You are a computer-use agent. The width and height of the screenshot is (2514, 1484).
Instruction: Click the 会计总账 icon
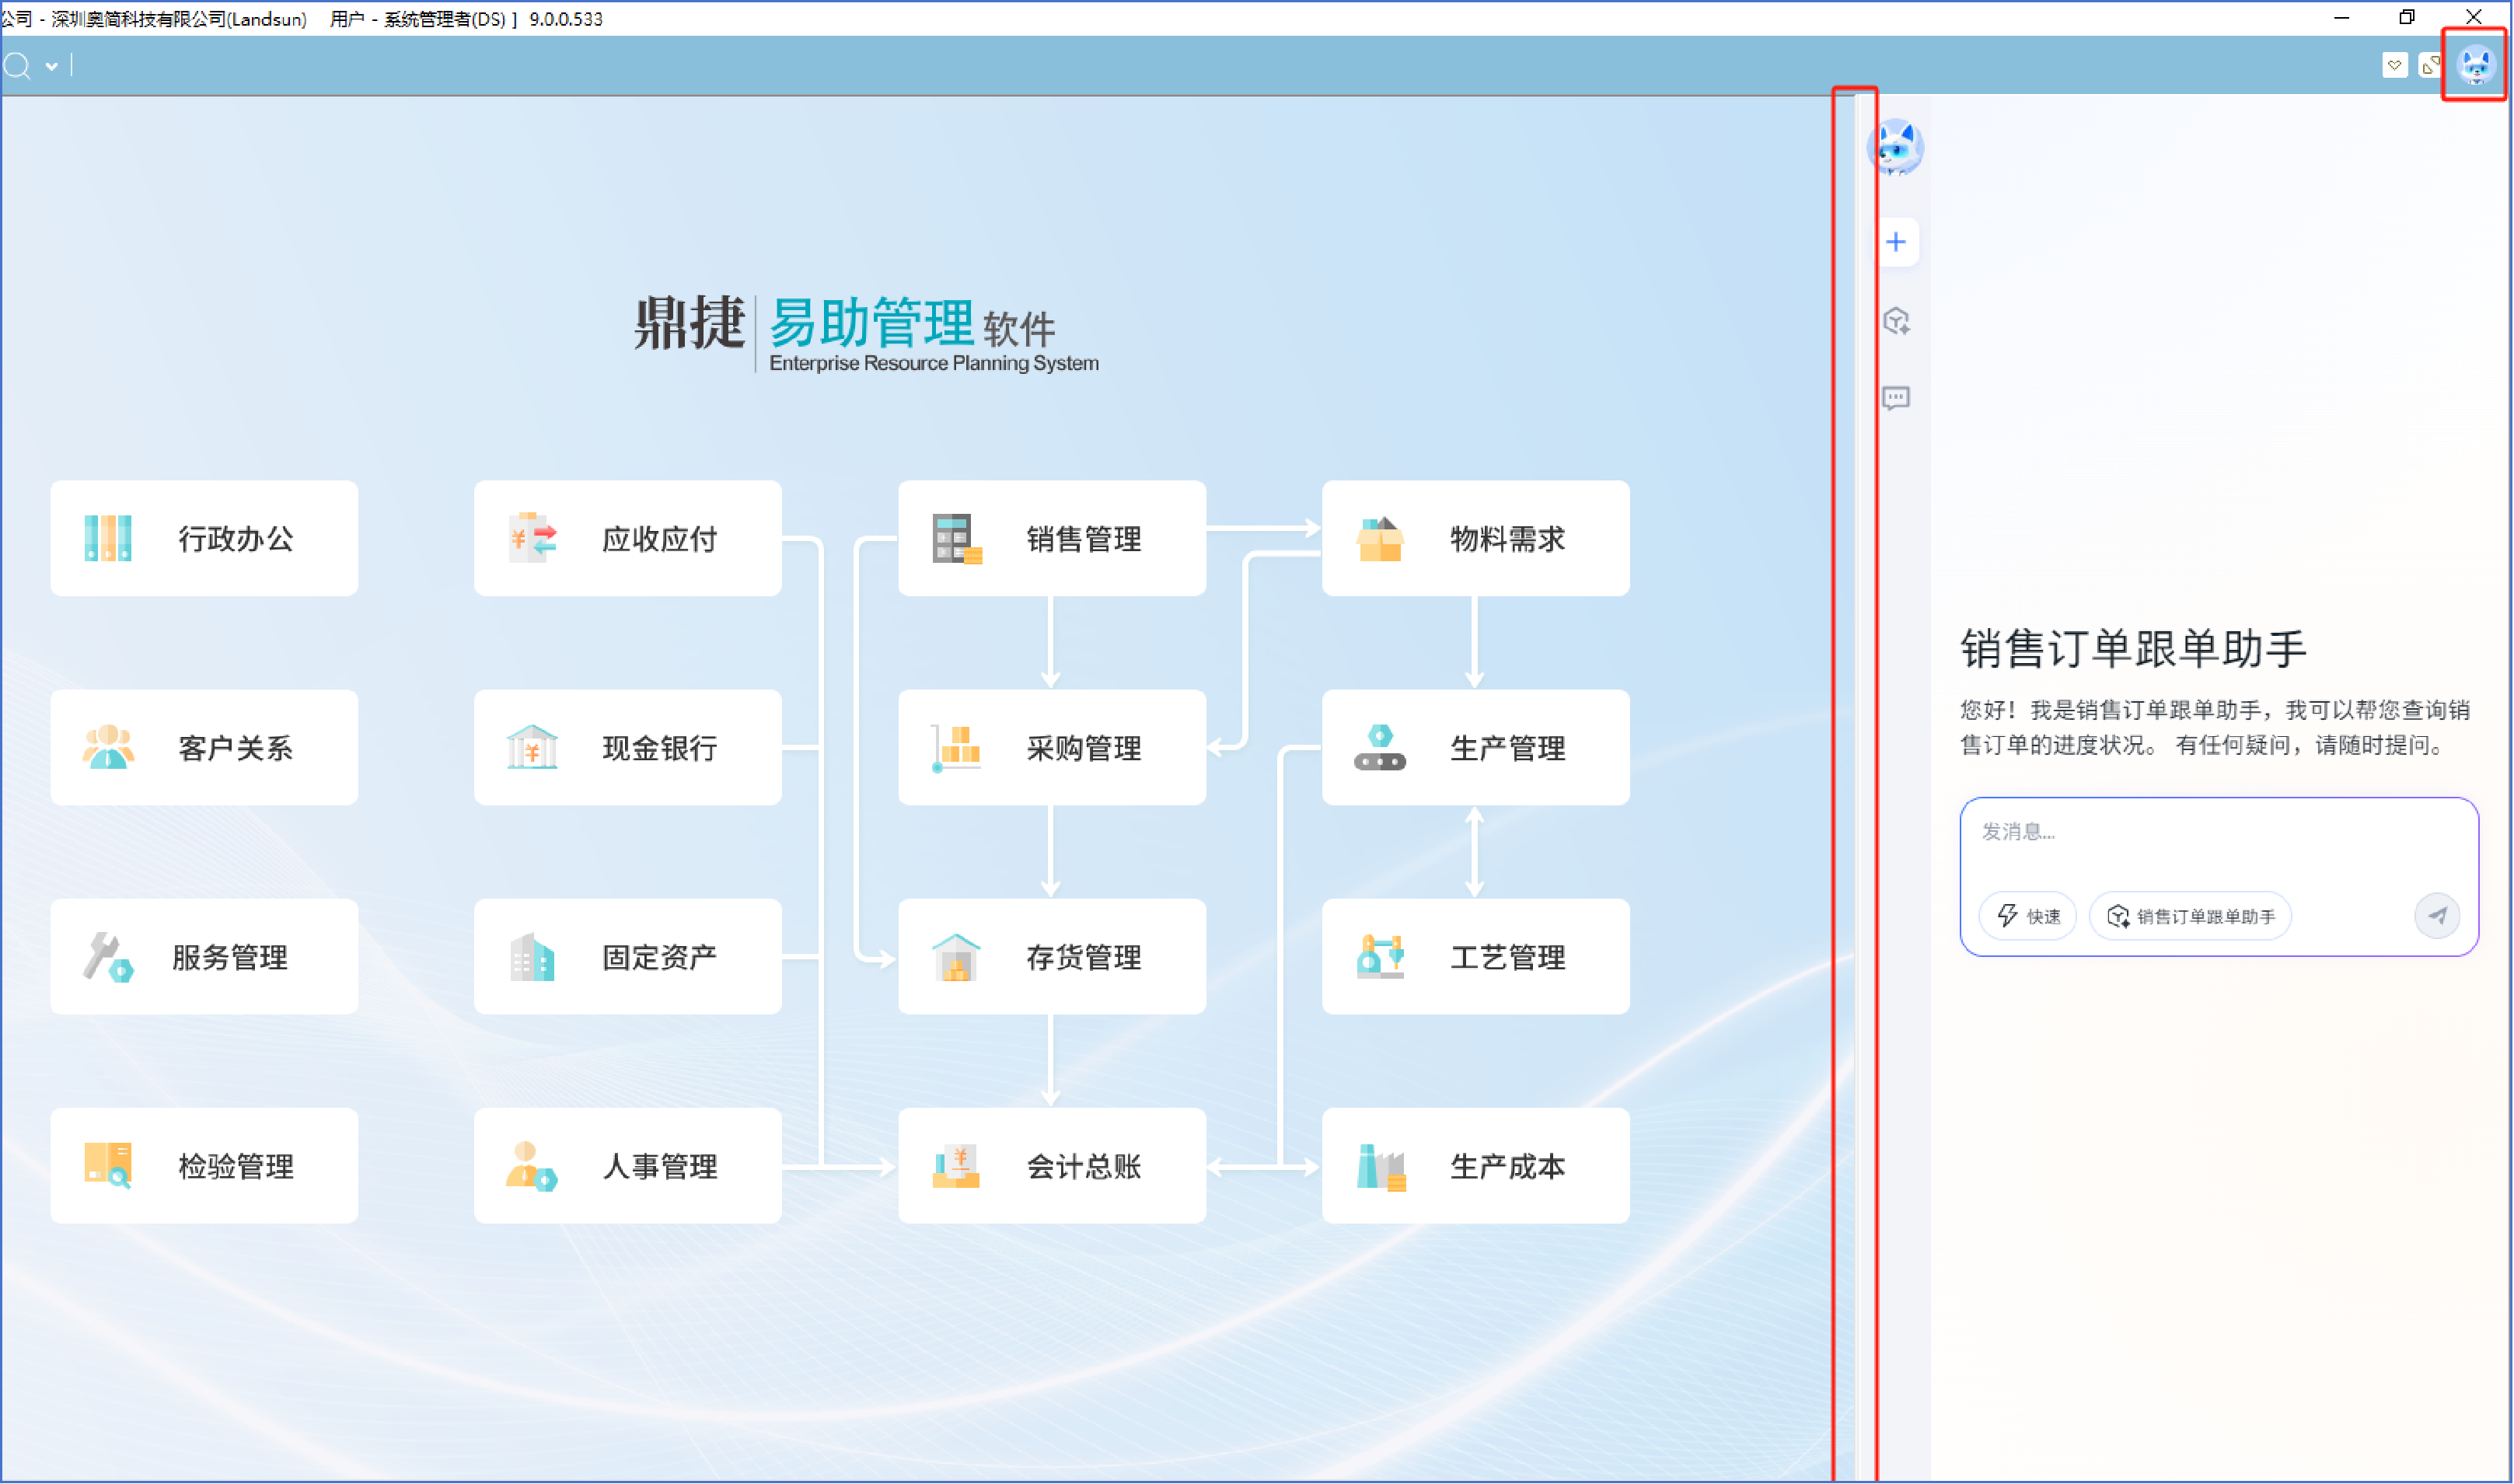coord(956,1166)
